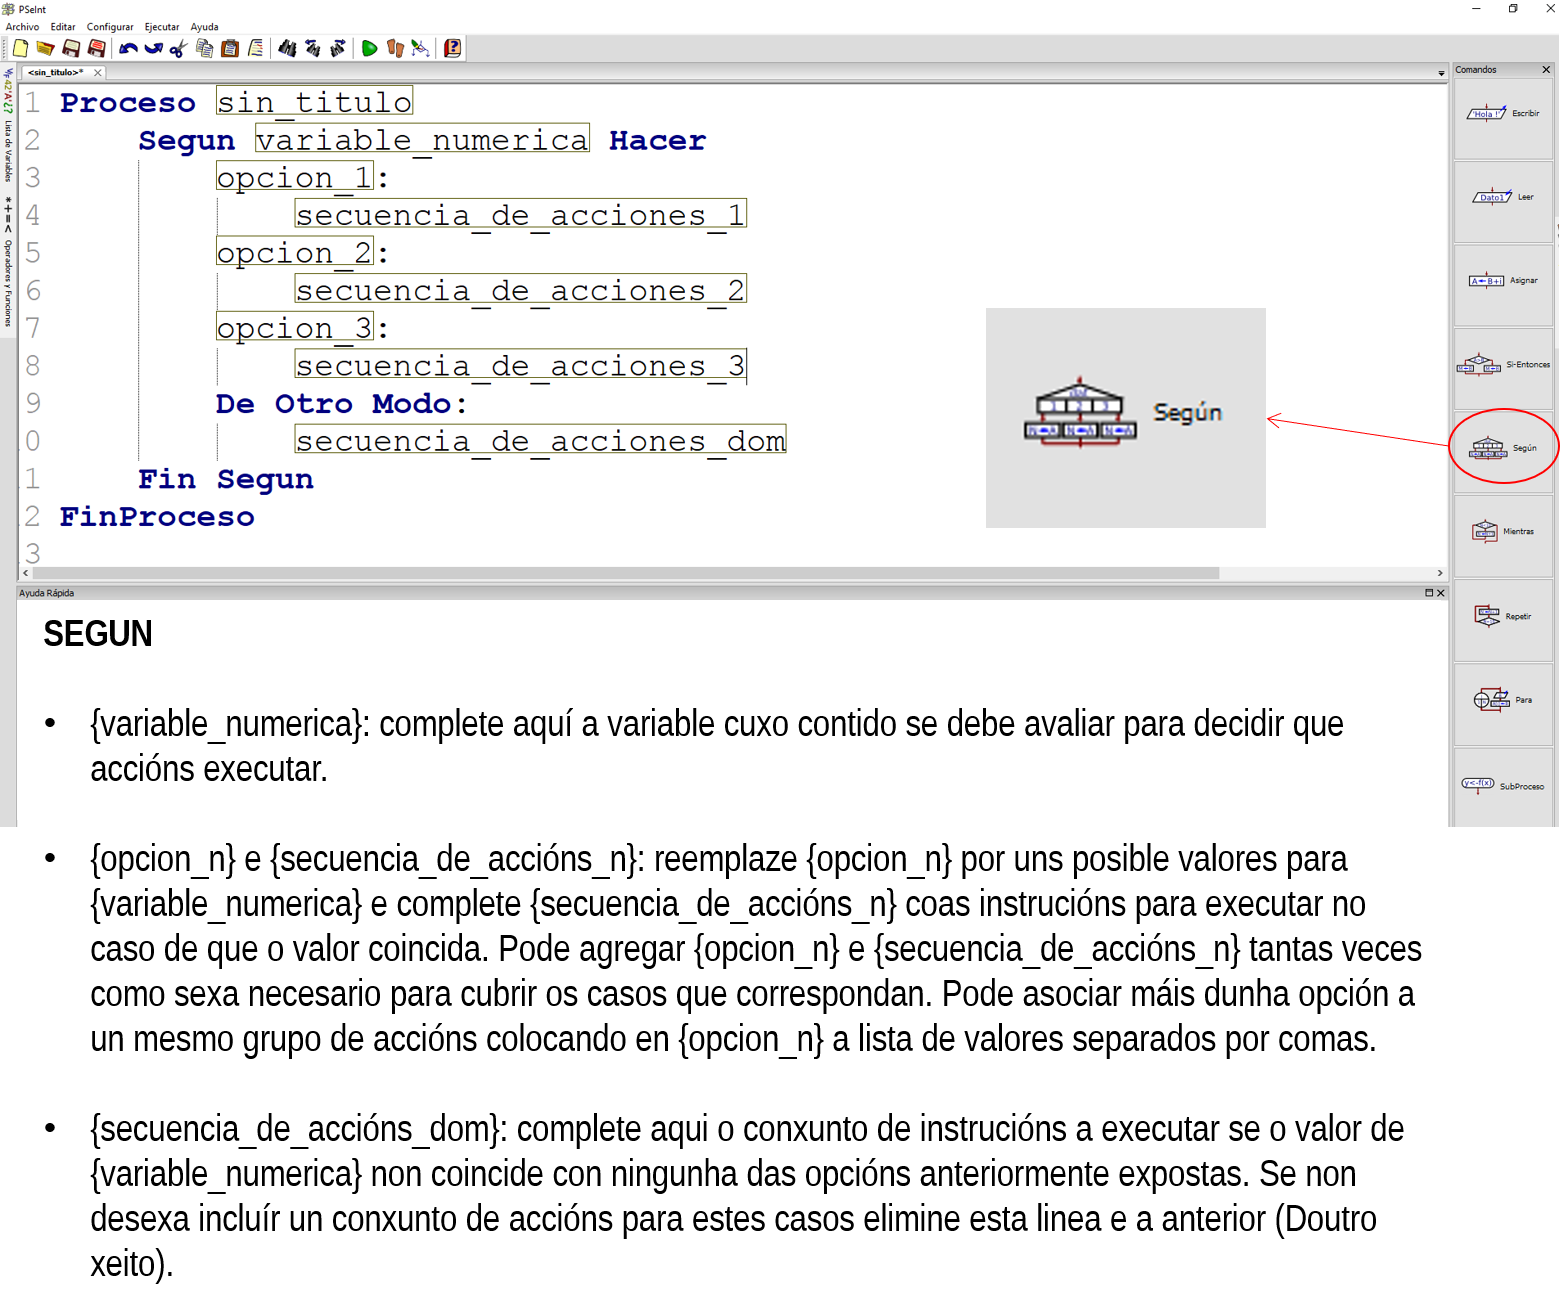Open the Ejecutar menu

161,27
